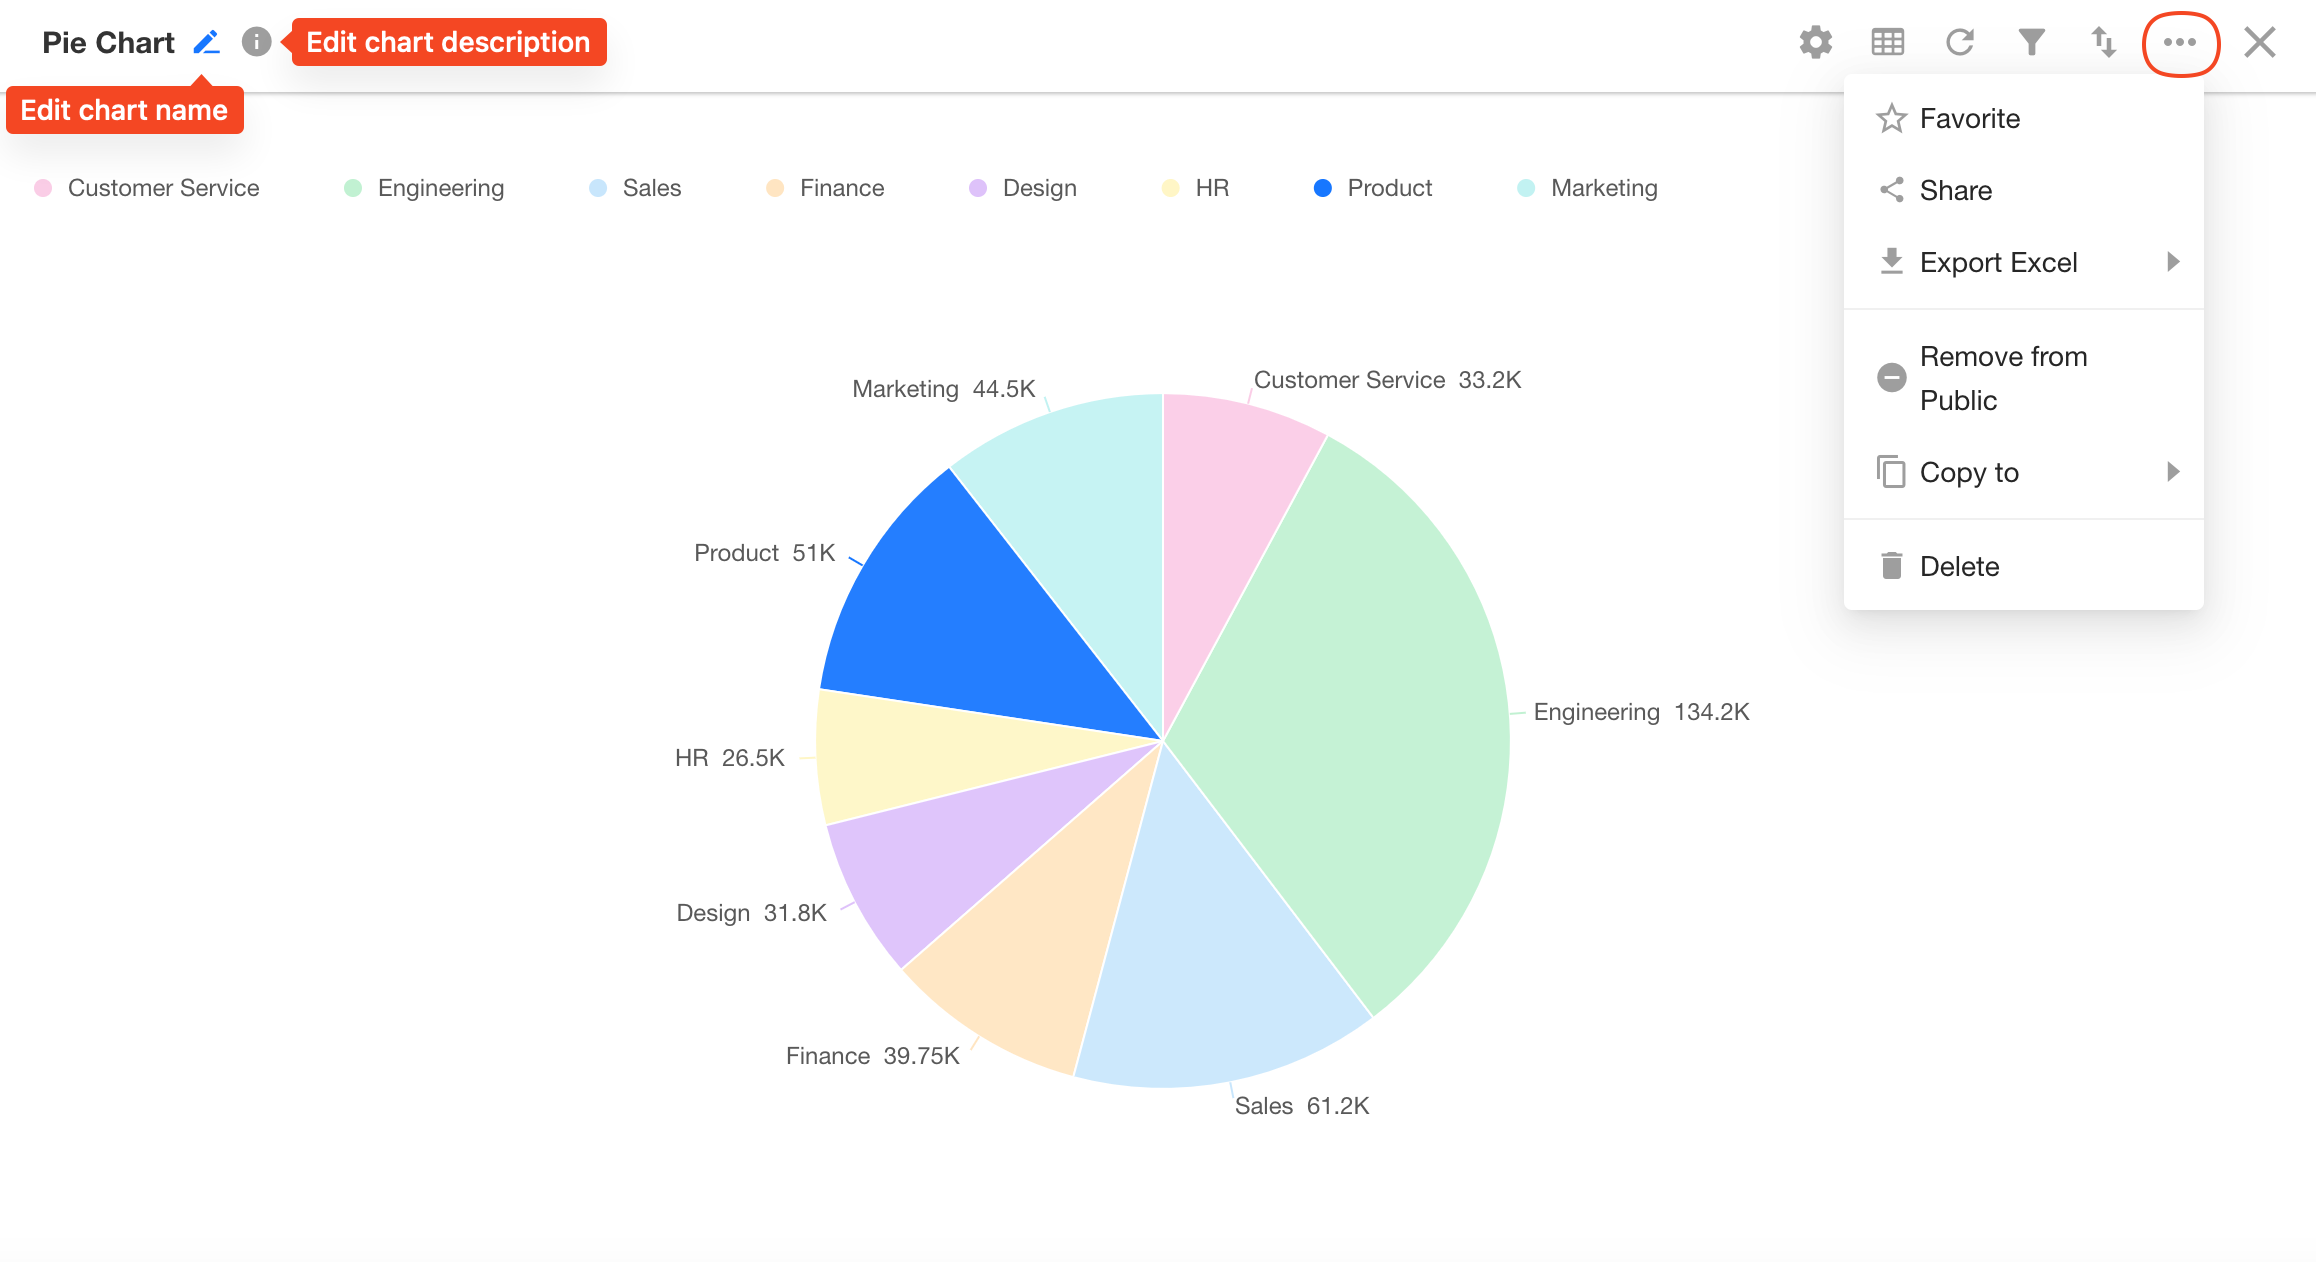The width and height of the screenshot is (2316, 1262).
Task: Click the info icon beside Pie Chart title
Action: pyautogui.click(x=256, y=42)
